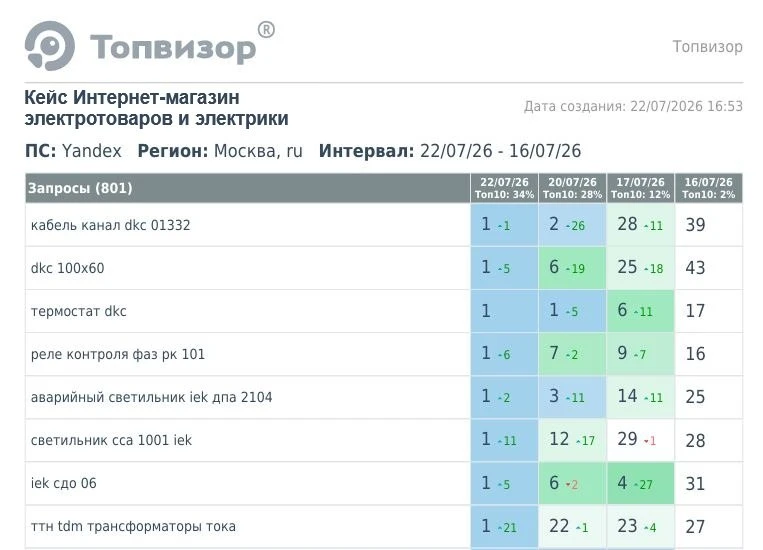Click the ПС: Yandex label

(x=73, y=151)
